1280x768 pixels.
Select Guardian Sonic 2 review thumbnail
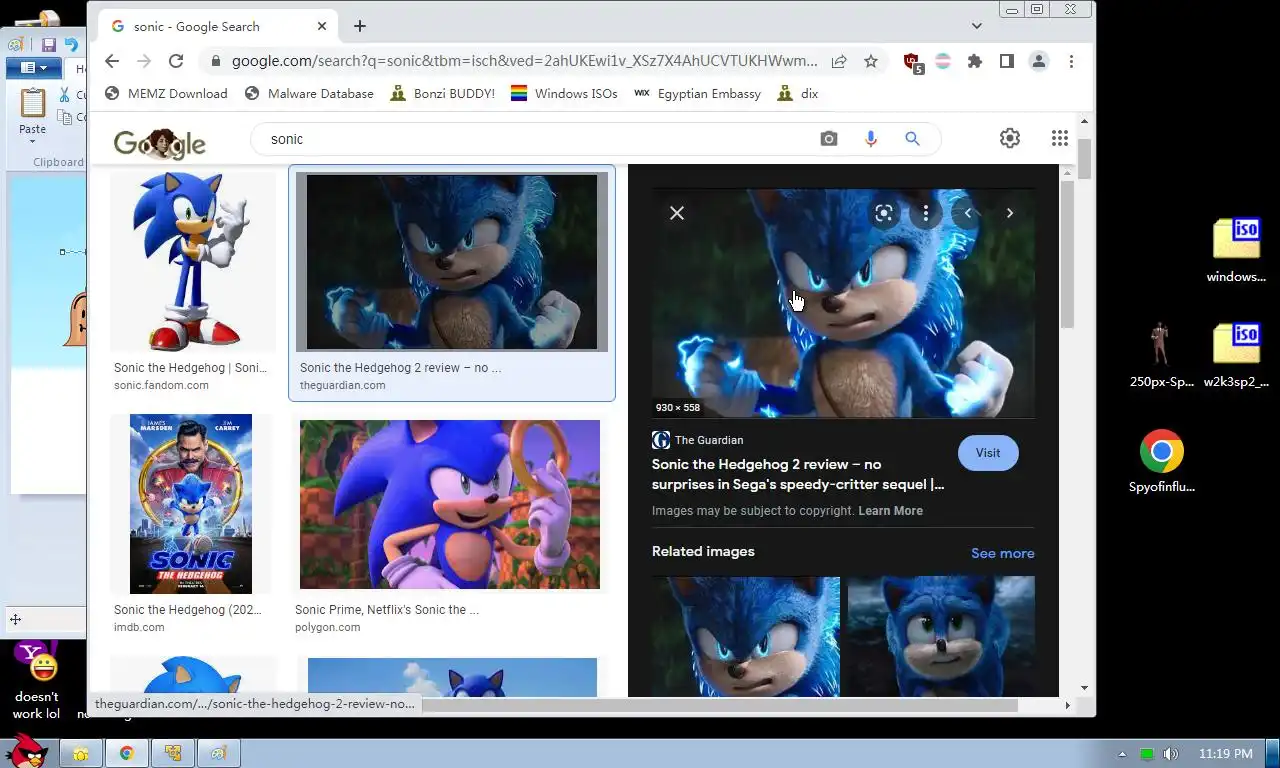point(452,262)
